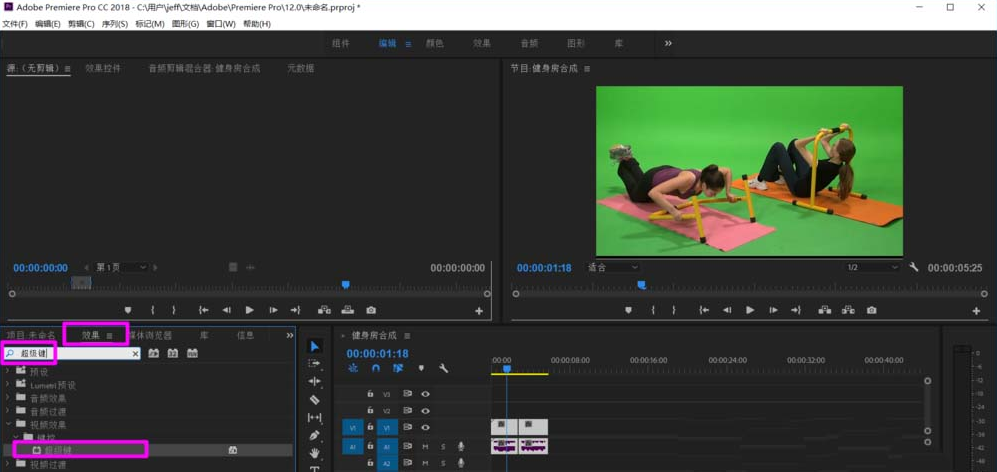This screenshot has height=472, width=997.
Task: Expand the Lumetri 预设 folder
Action: (9, 385)
